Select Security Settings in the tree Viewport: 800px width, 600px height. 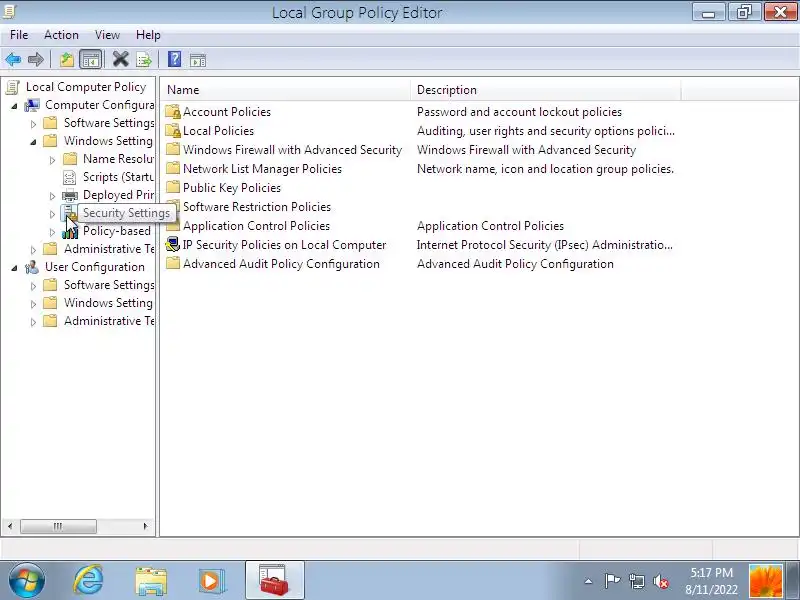(126, 213)
